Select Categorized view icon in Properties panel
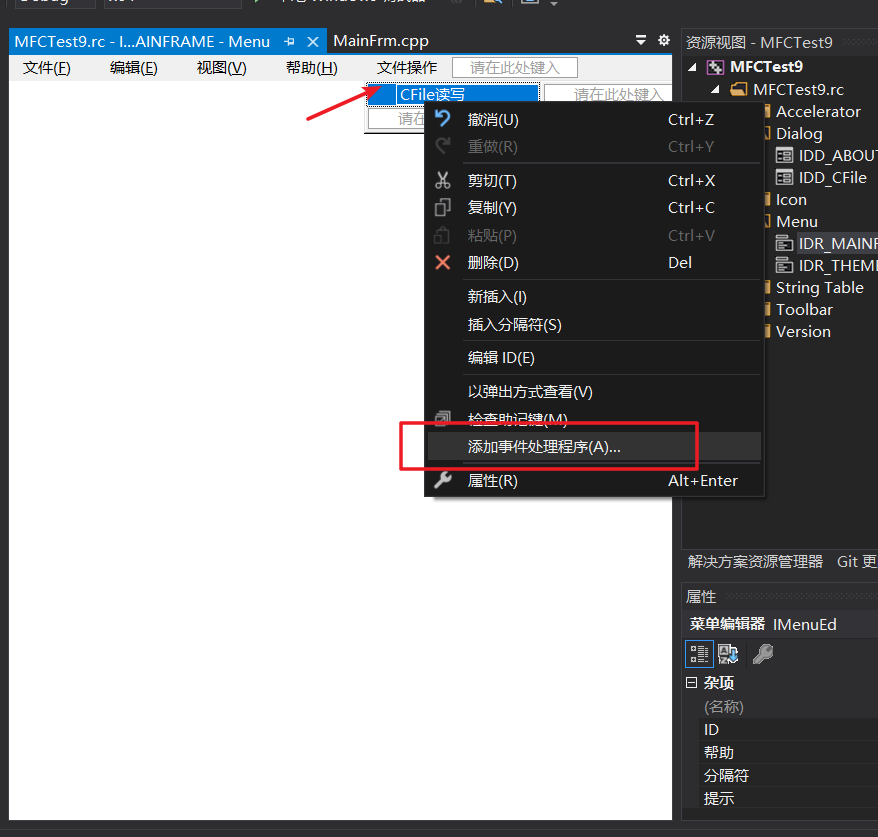This screenshot has height=837, width=878. click(699, 654)
